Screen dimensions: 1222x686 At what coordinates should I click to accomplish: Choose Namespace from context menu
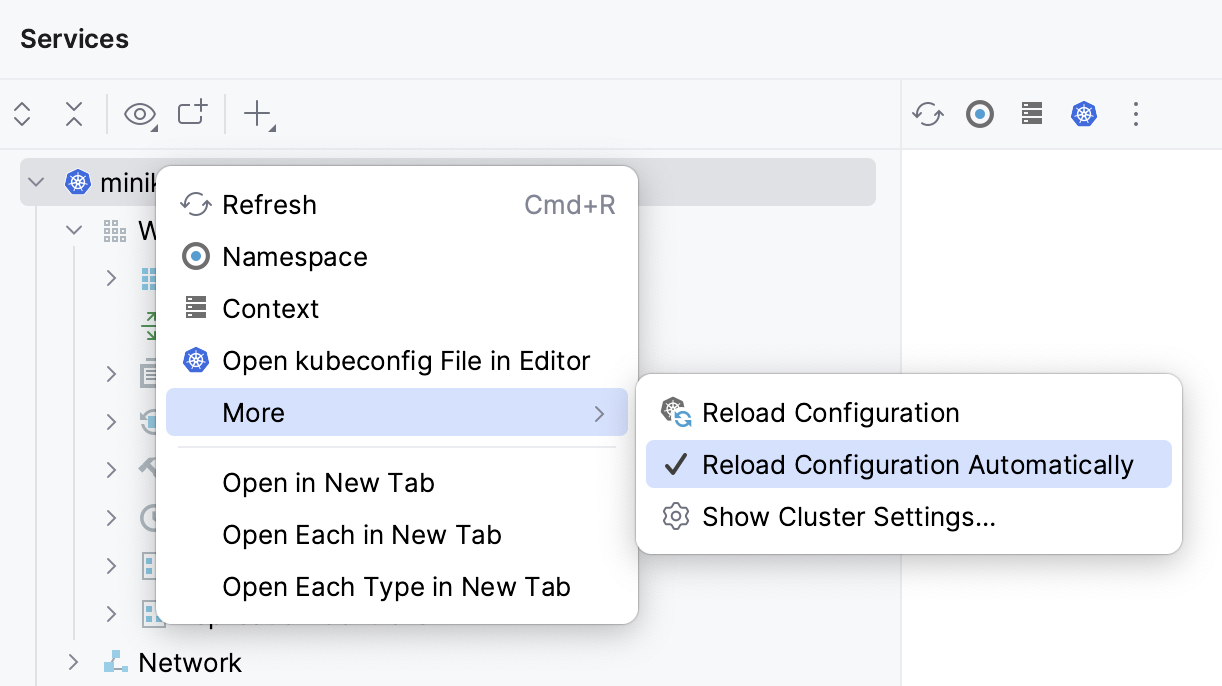397,257
